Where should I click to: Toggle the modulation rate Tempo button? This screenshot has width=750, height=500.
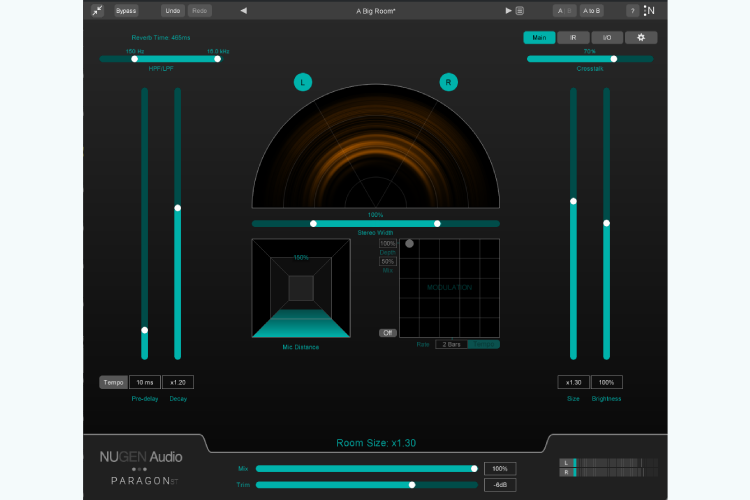click(484, 344)
